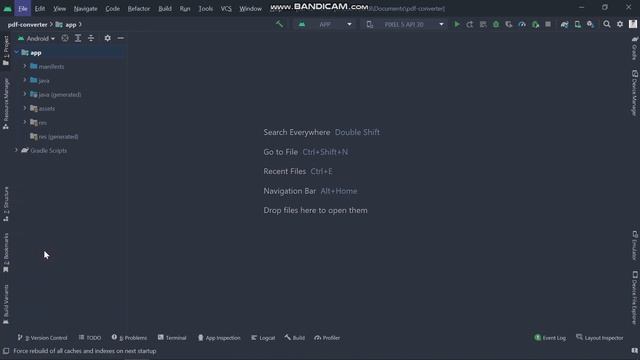Open the Navigate menu
Image resolution: width=640 pixels, height=360 pixels.
[x=85, y=9]
